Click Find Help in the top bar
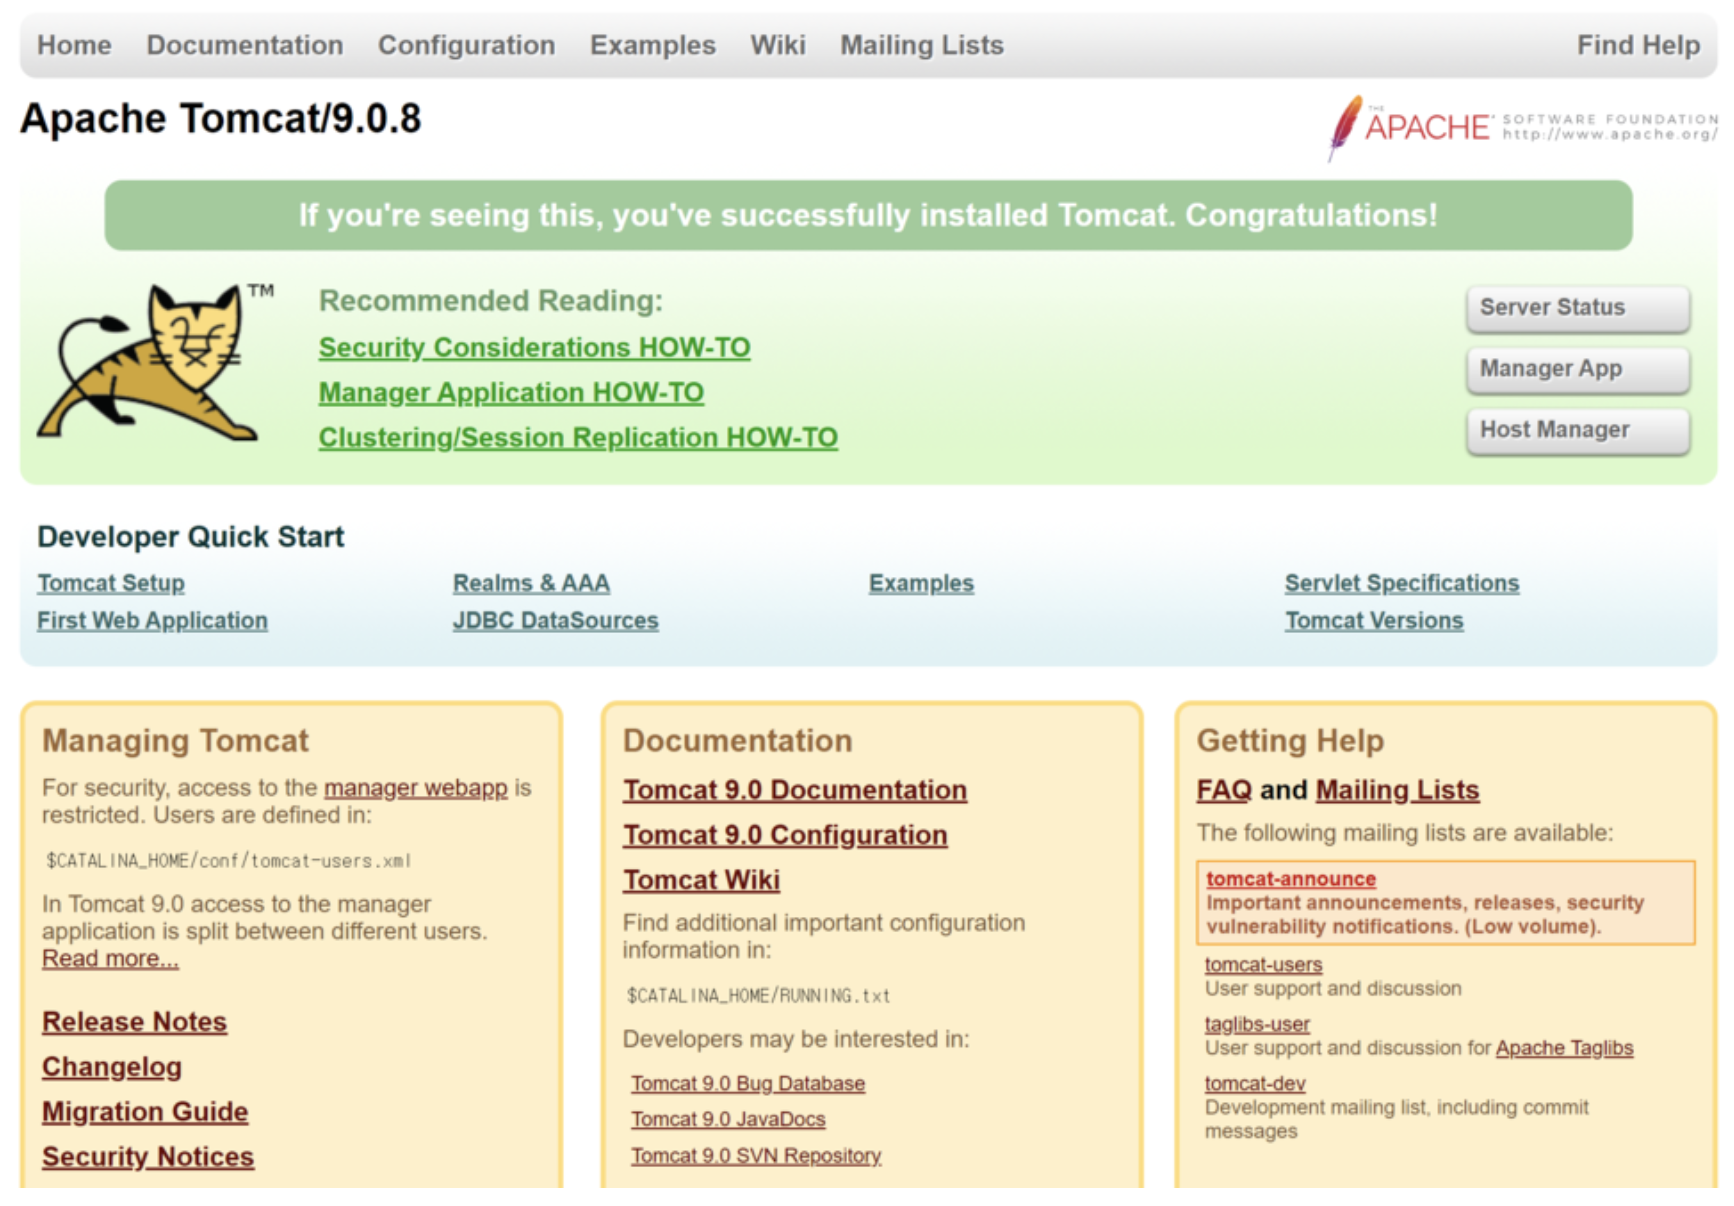 coord(1638,45)
